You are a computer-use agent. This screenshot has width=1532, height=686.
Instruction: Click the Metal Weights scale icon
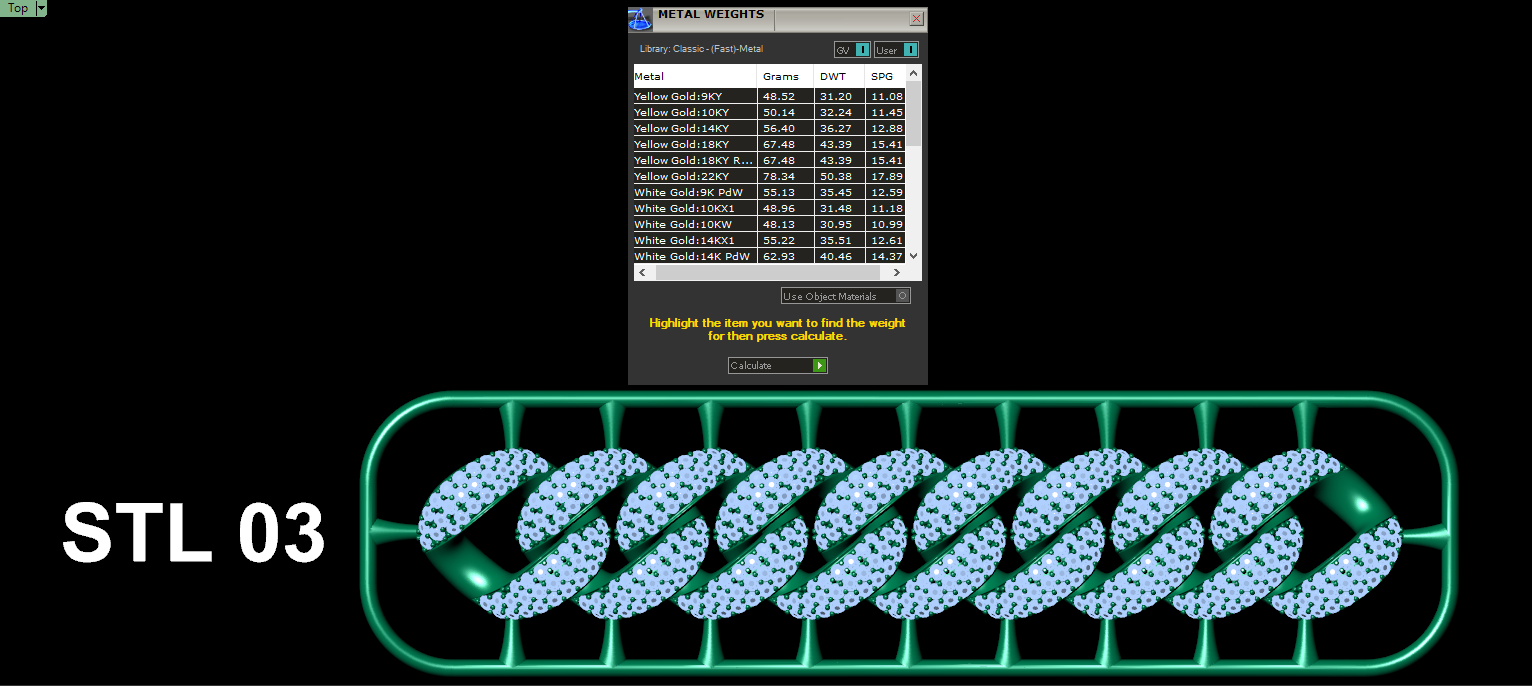pyautogui.click(x=640, y=19)
